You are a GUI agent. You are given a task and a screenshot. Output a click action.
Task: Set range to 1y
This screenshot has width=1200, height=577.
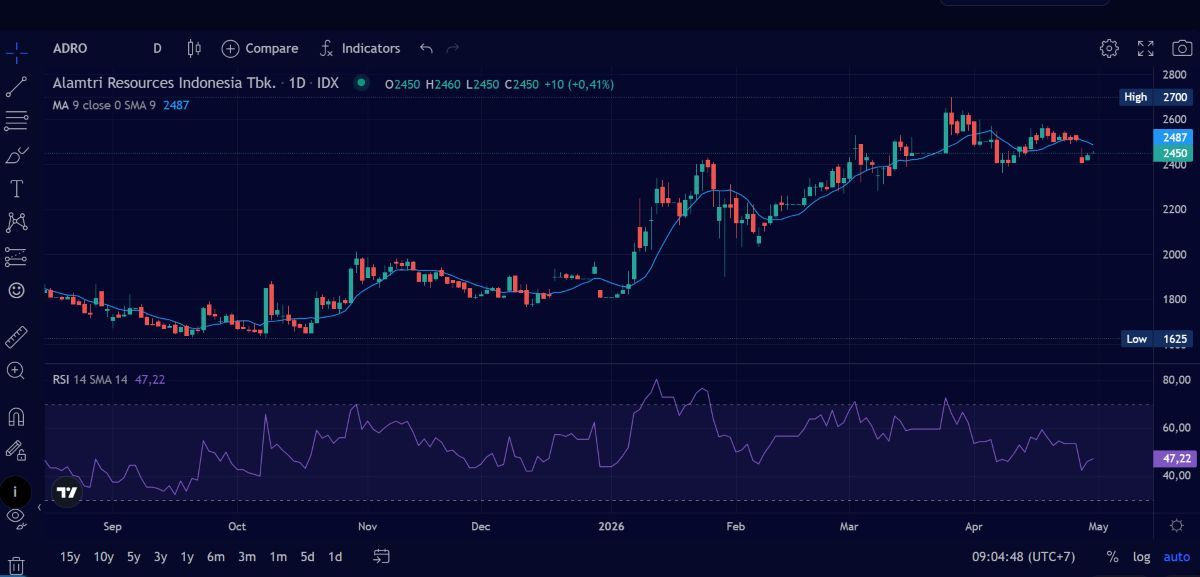(187, 556)
